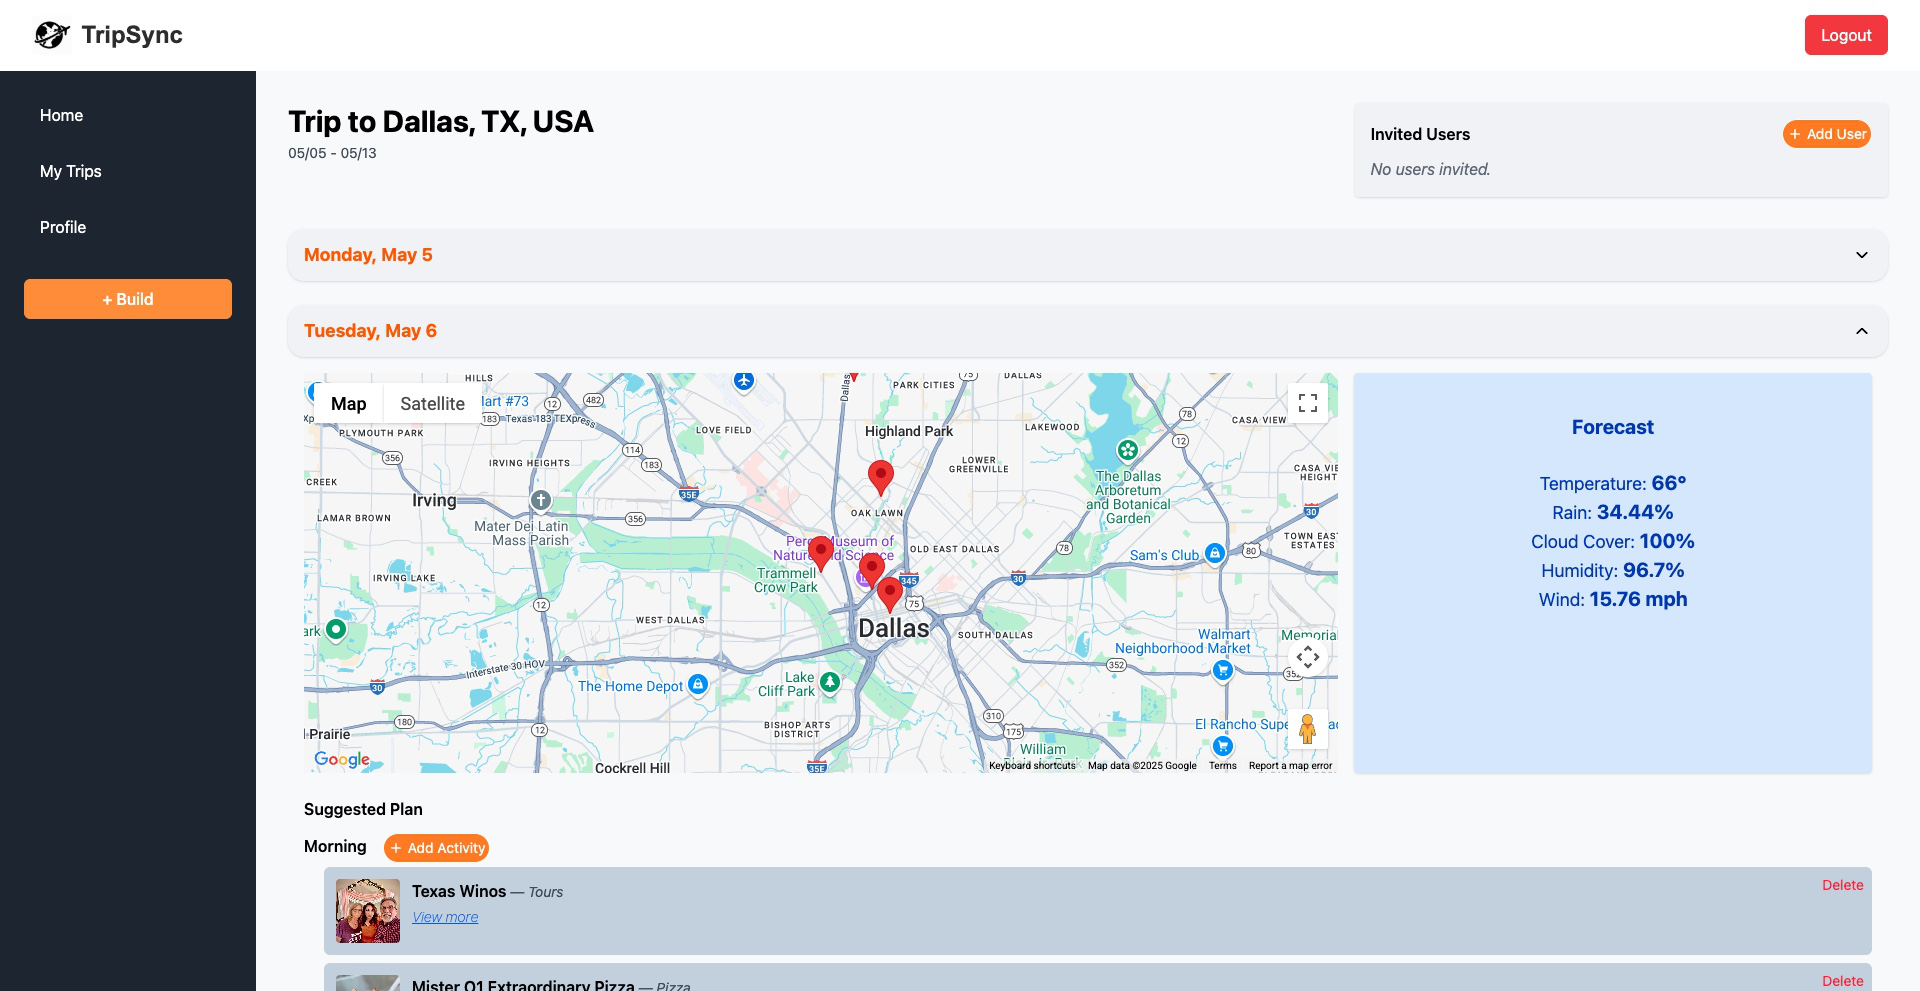
Task: Click the Google logo on map
Action: pyautogui.click(x=342, y=759)
